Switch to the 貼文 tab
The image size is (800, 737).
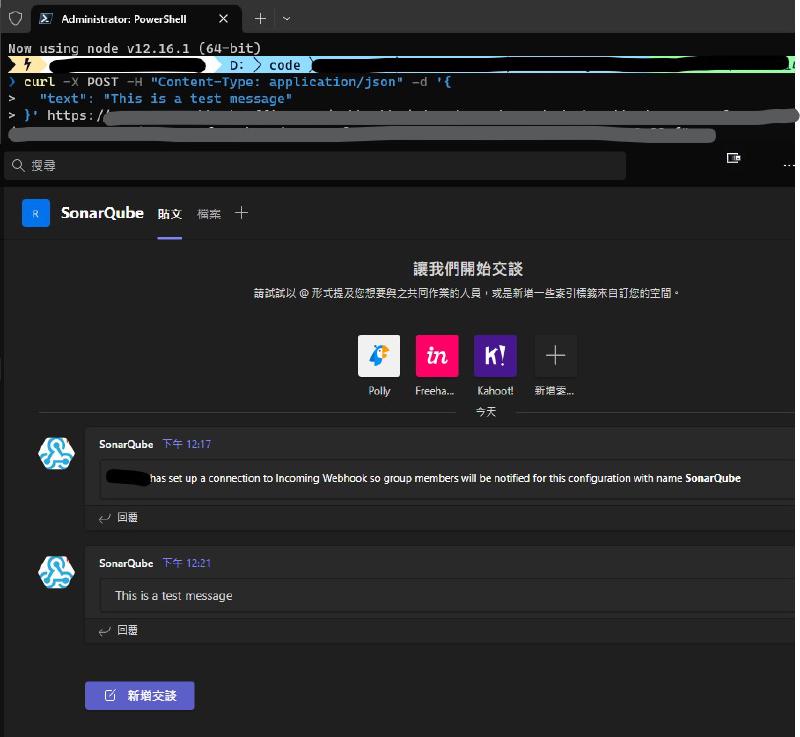click(170, 214)
